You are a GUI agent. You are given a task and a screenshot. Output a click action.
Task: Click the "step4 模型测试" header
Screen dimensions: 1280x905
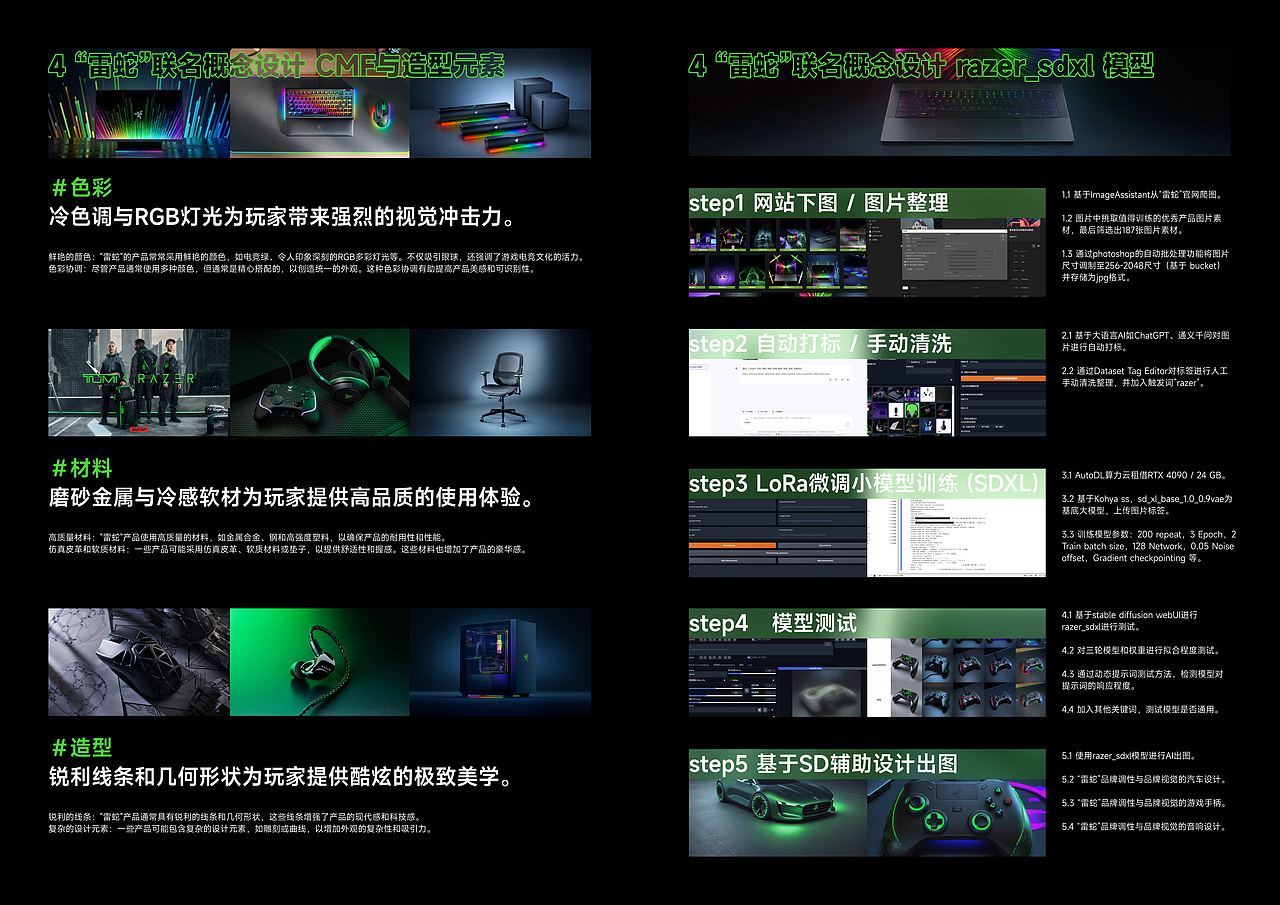773,623
